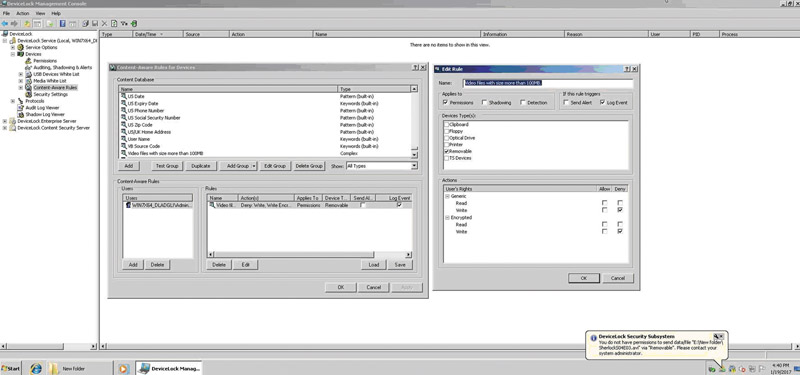Screen dimensions: 800x375
Task: Expand the USB Devices White List node
Action: click(x=21, y=74)
